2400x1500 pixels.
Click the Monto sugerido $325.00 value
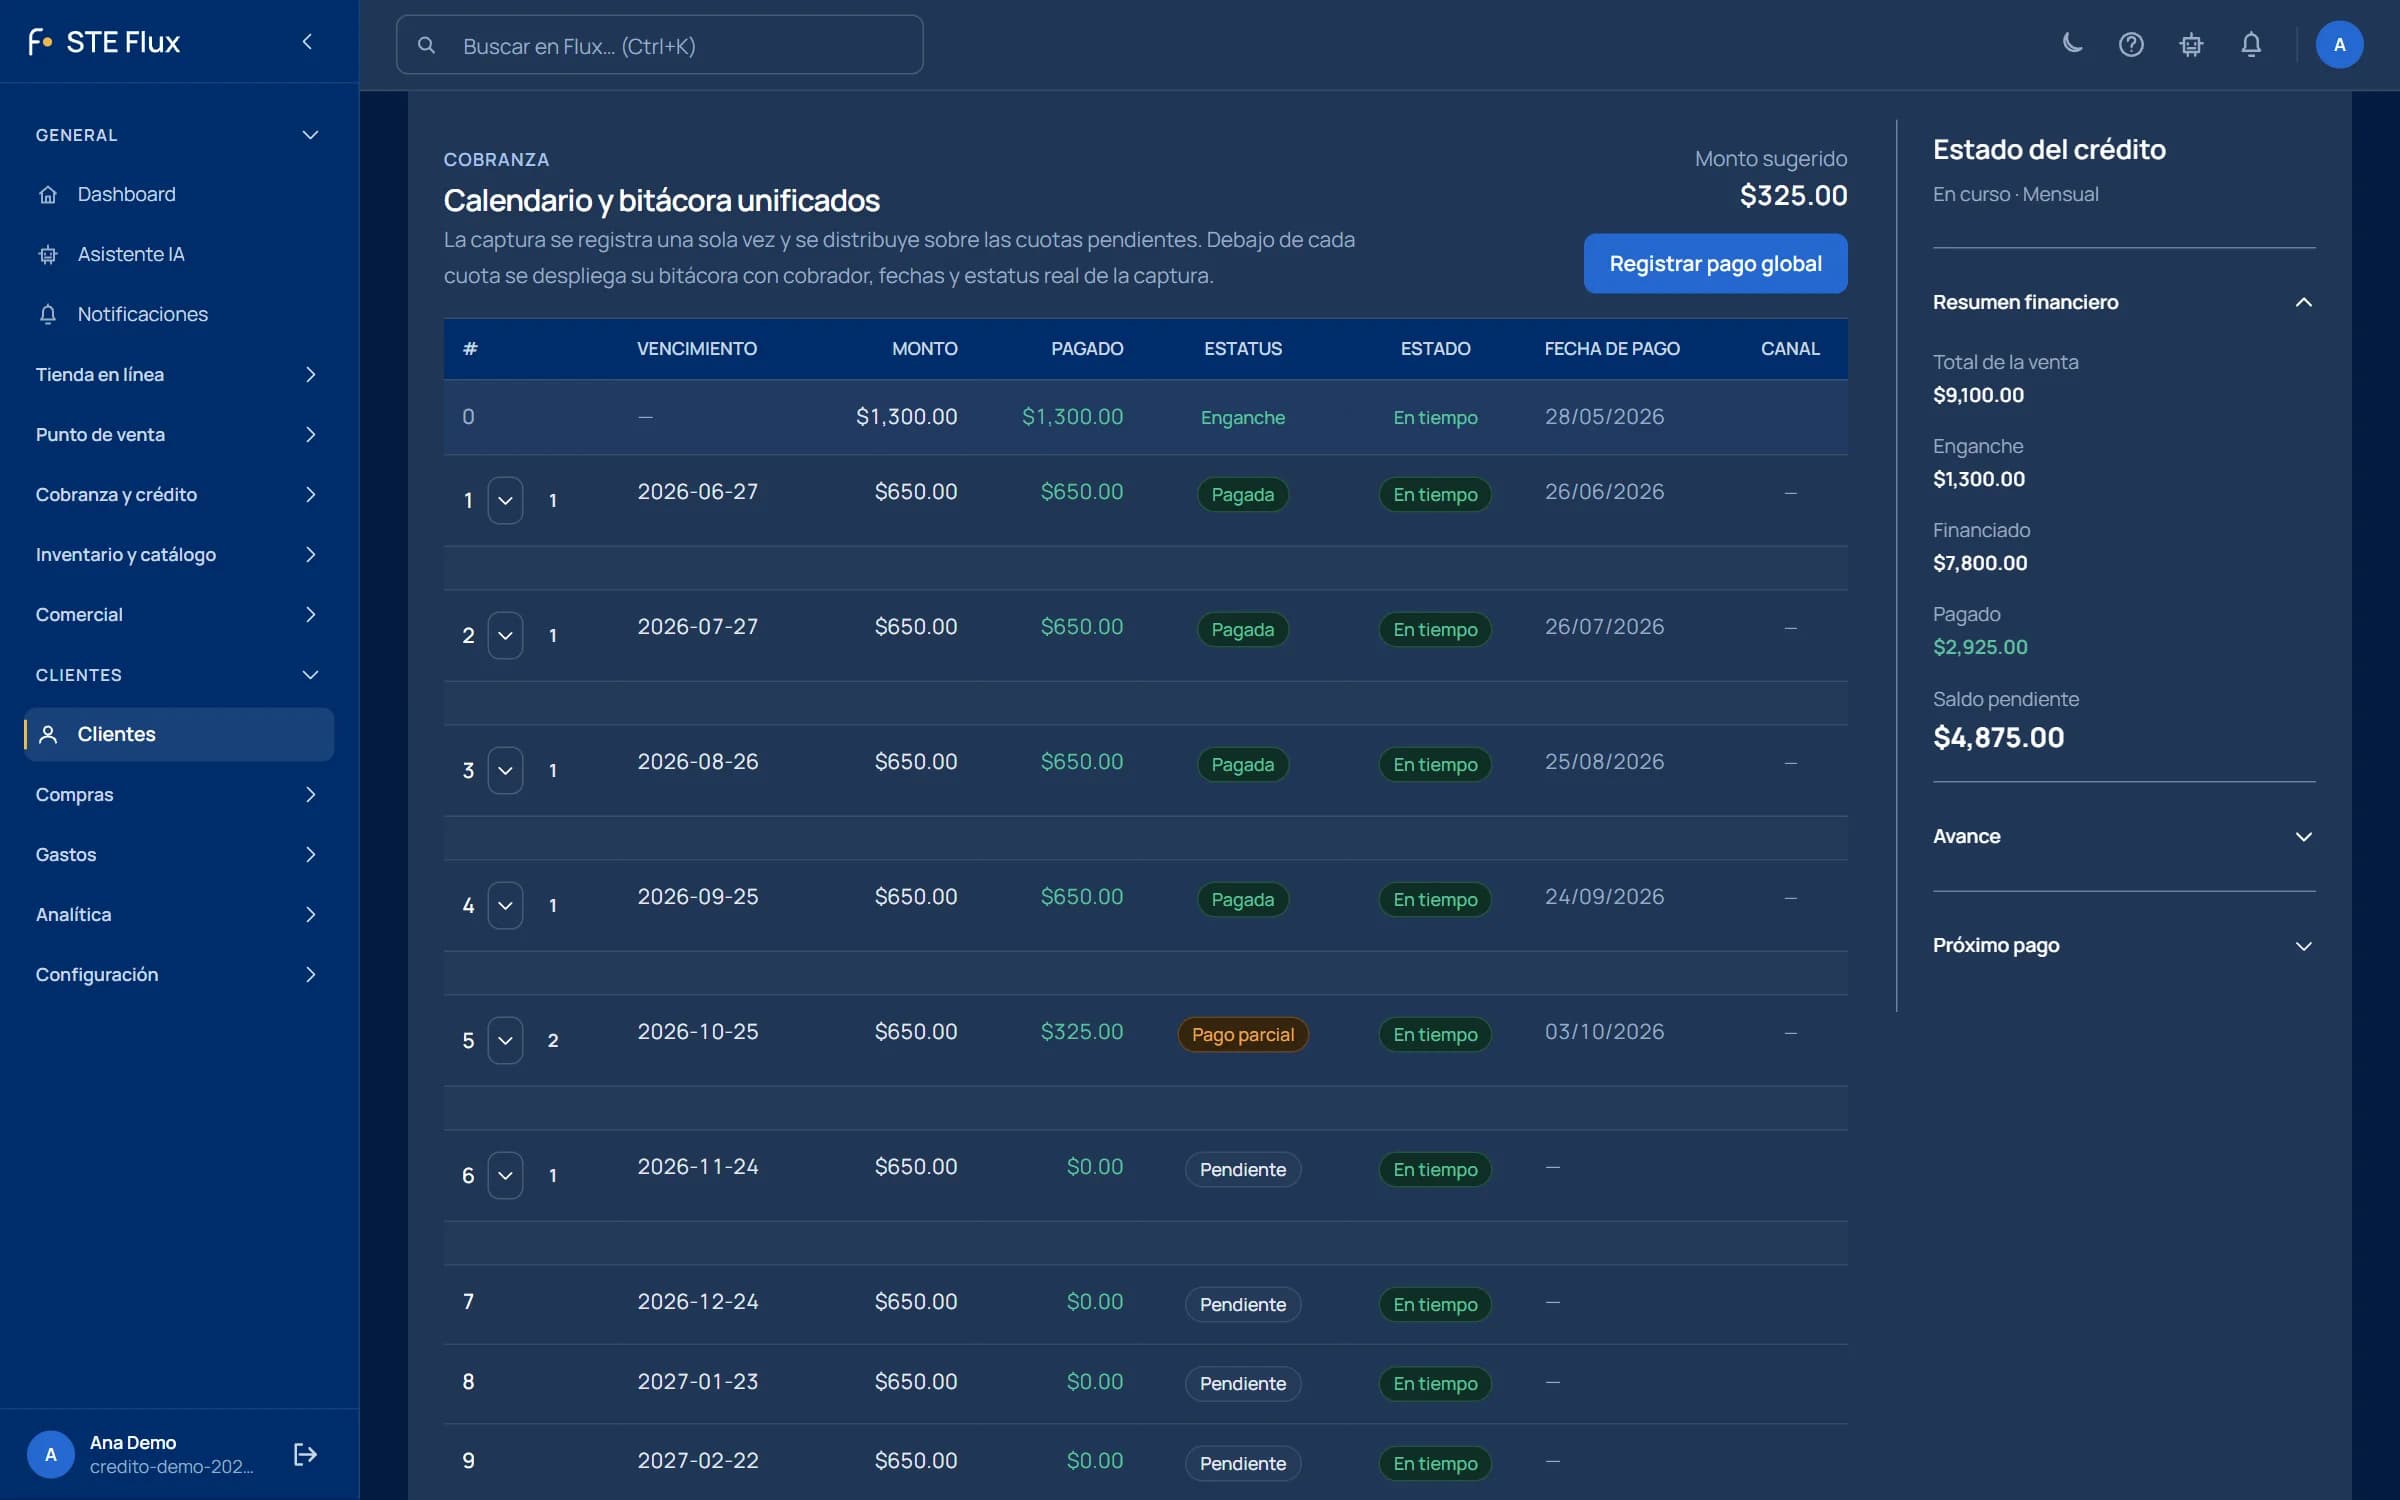pos(1793,195)
